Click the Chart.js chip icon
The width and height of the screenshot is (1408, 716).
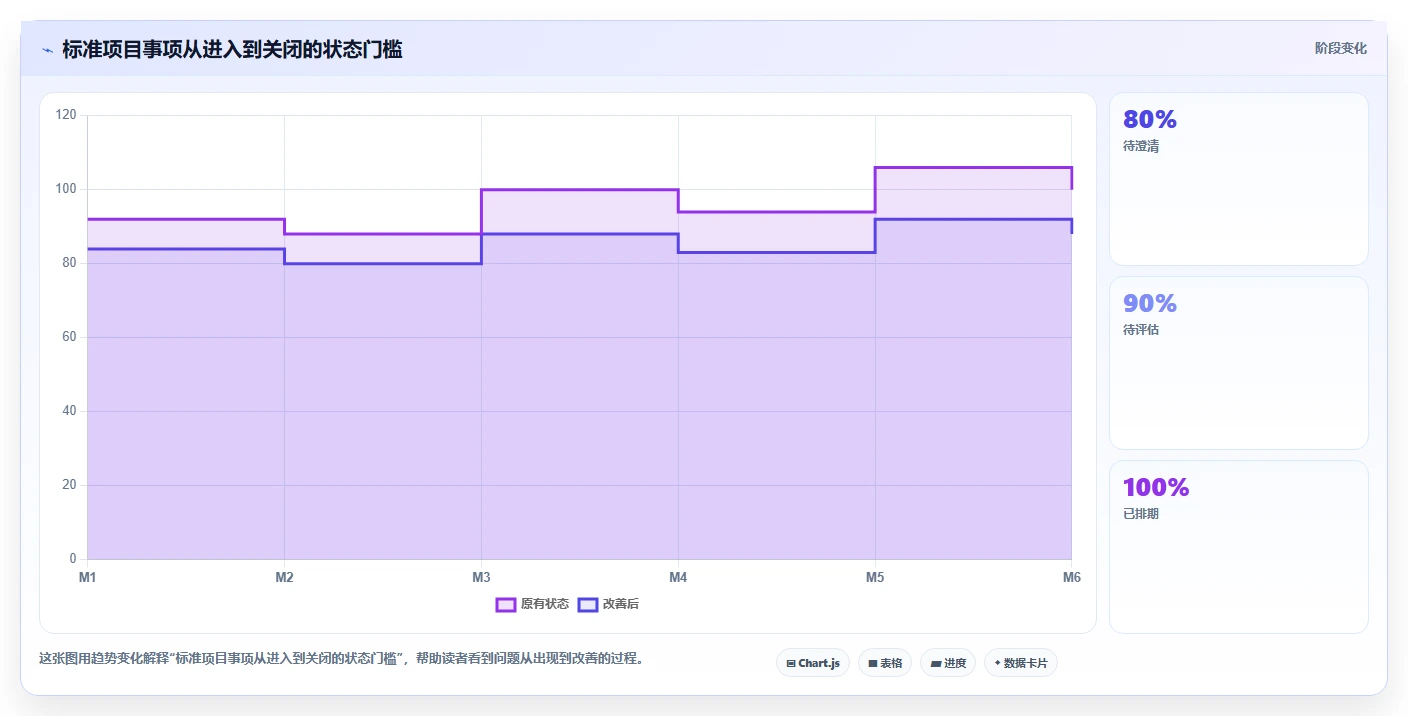[x=791, y=664]
